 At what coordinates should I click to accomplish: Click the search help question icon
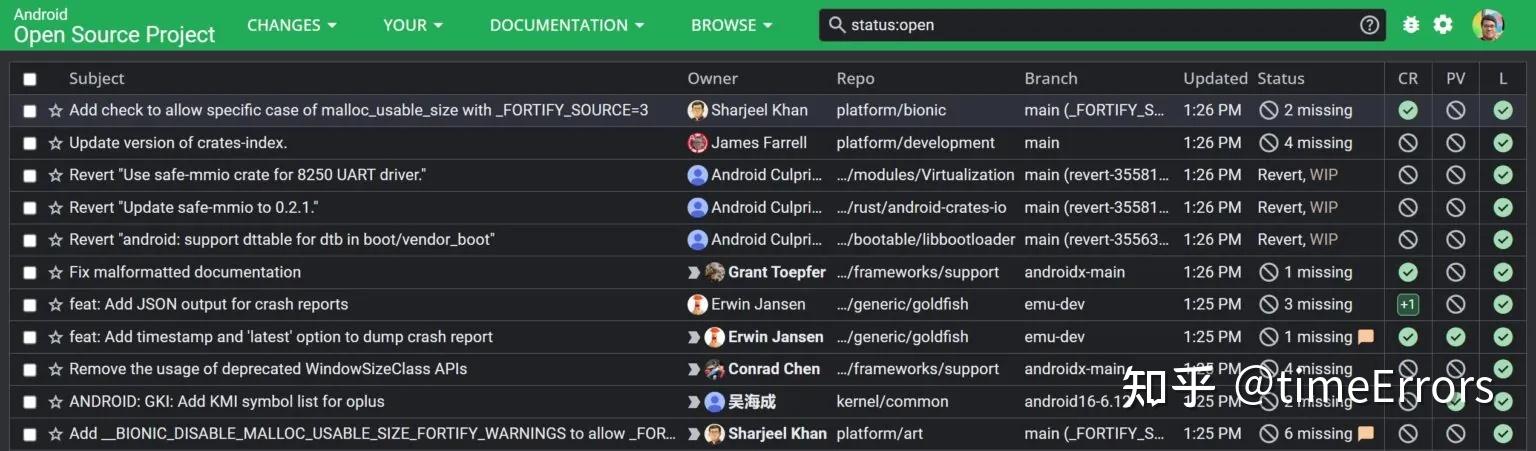[x=1369, y=25]
